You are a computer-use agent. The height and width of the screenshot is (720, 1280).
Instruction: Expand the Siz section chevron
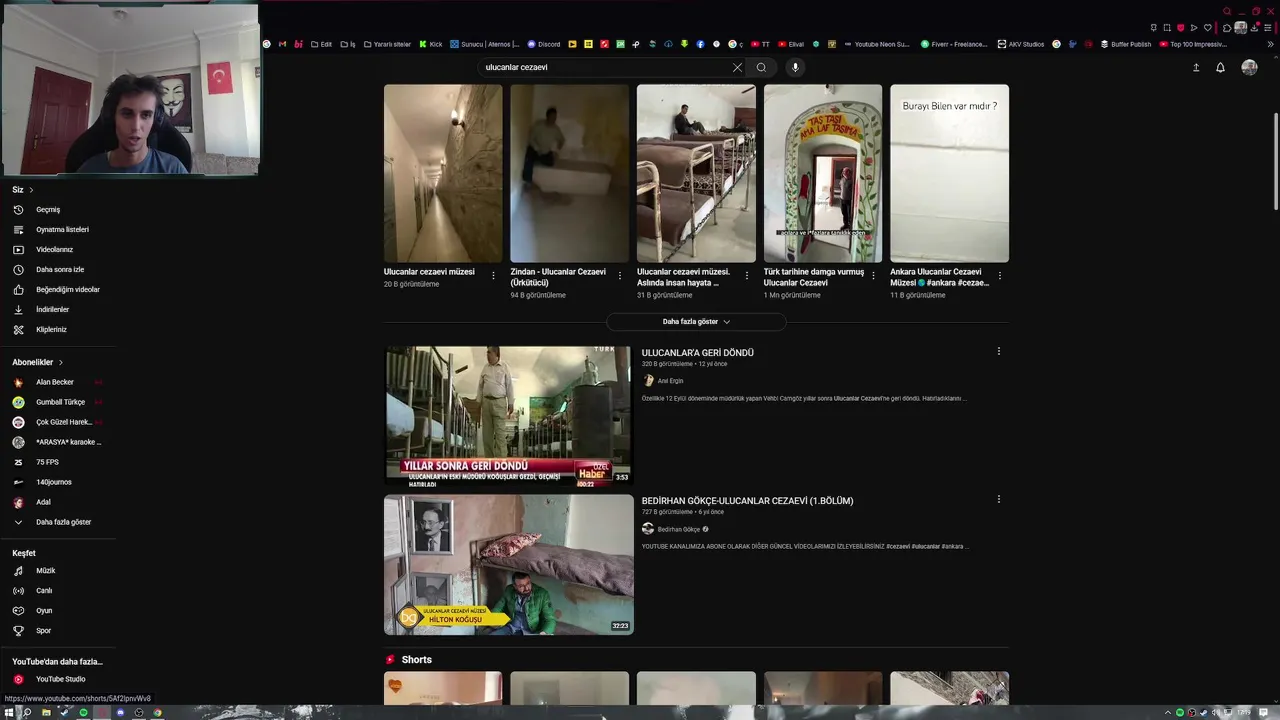(31, 190)
